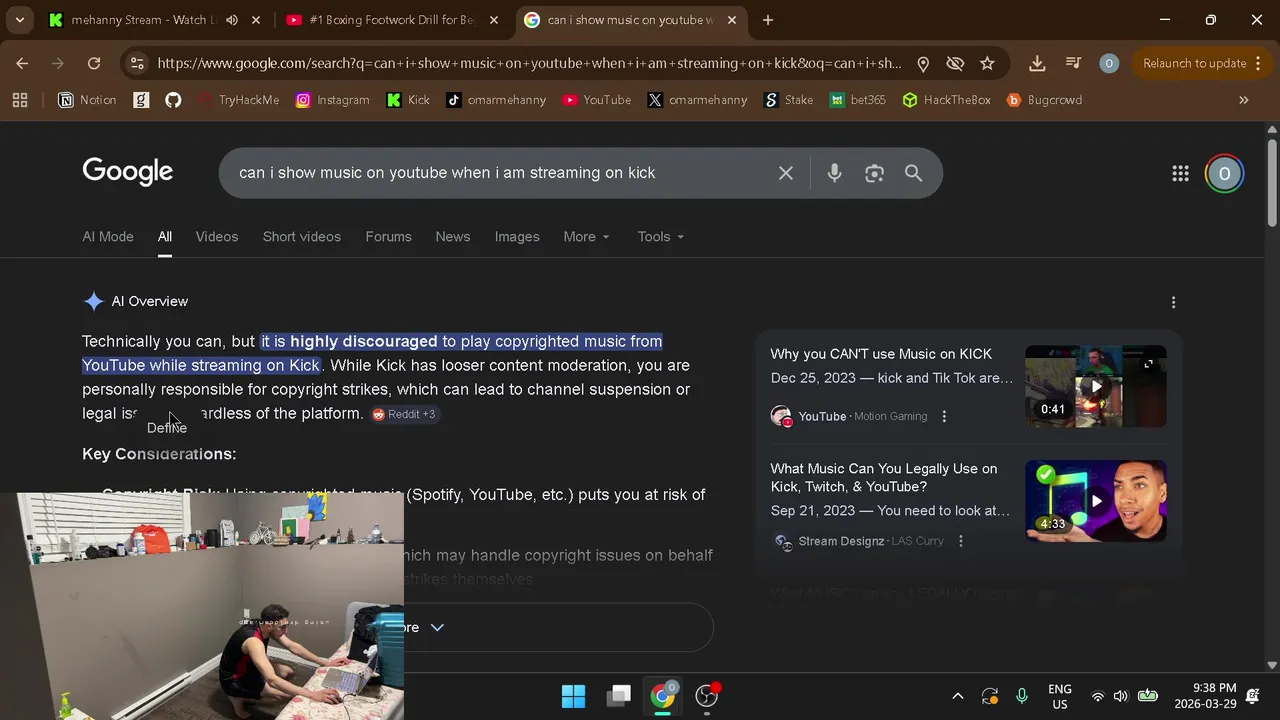Open GitHub bookmark icon

pos(173,100)
